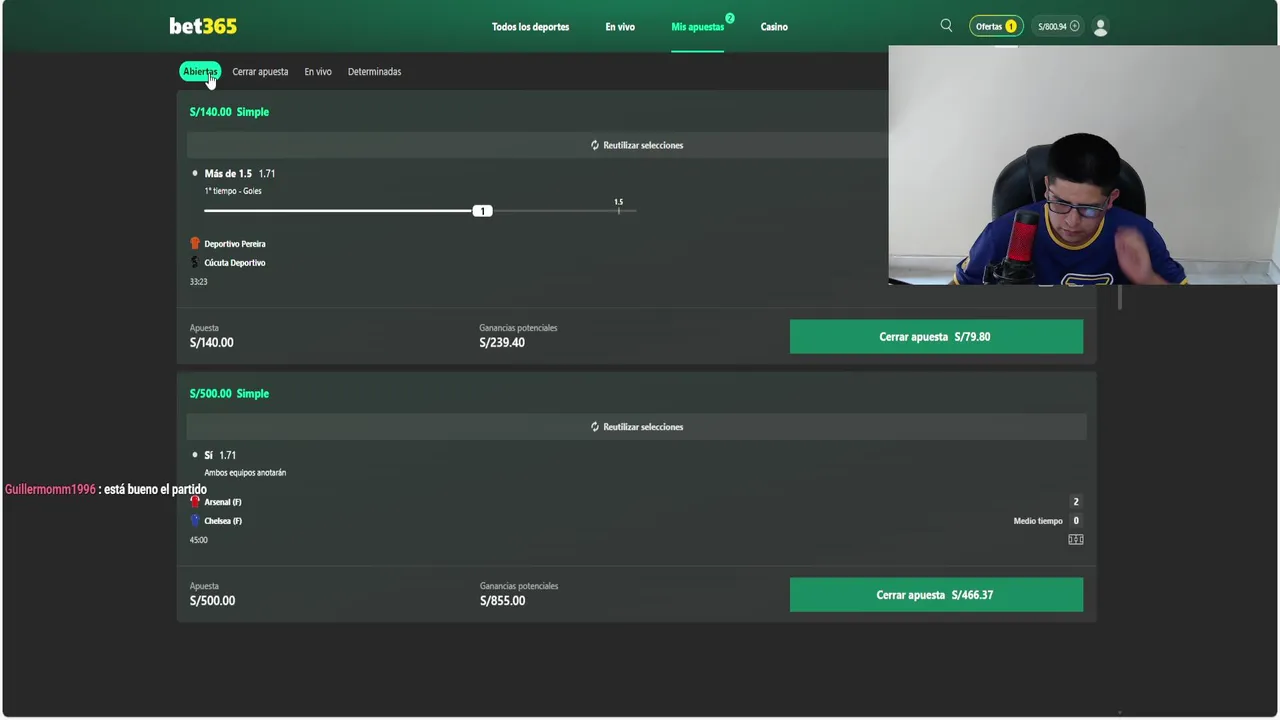The width and height of the screenshot is (1280, 720).
Task: Open the Ofertas button
Action: [996, 27]
